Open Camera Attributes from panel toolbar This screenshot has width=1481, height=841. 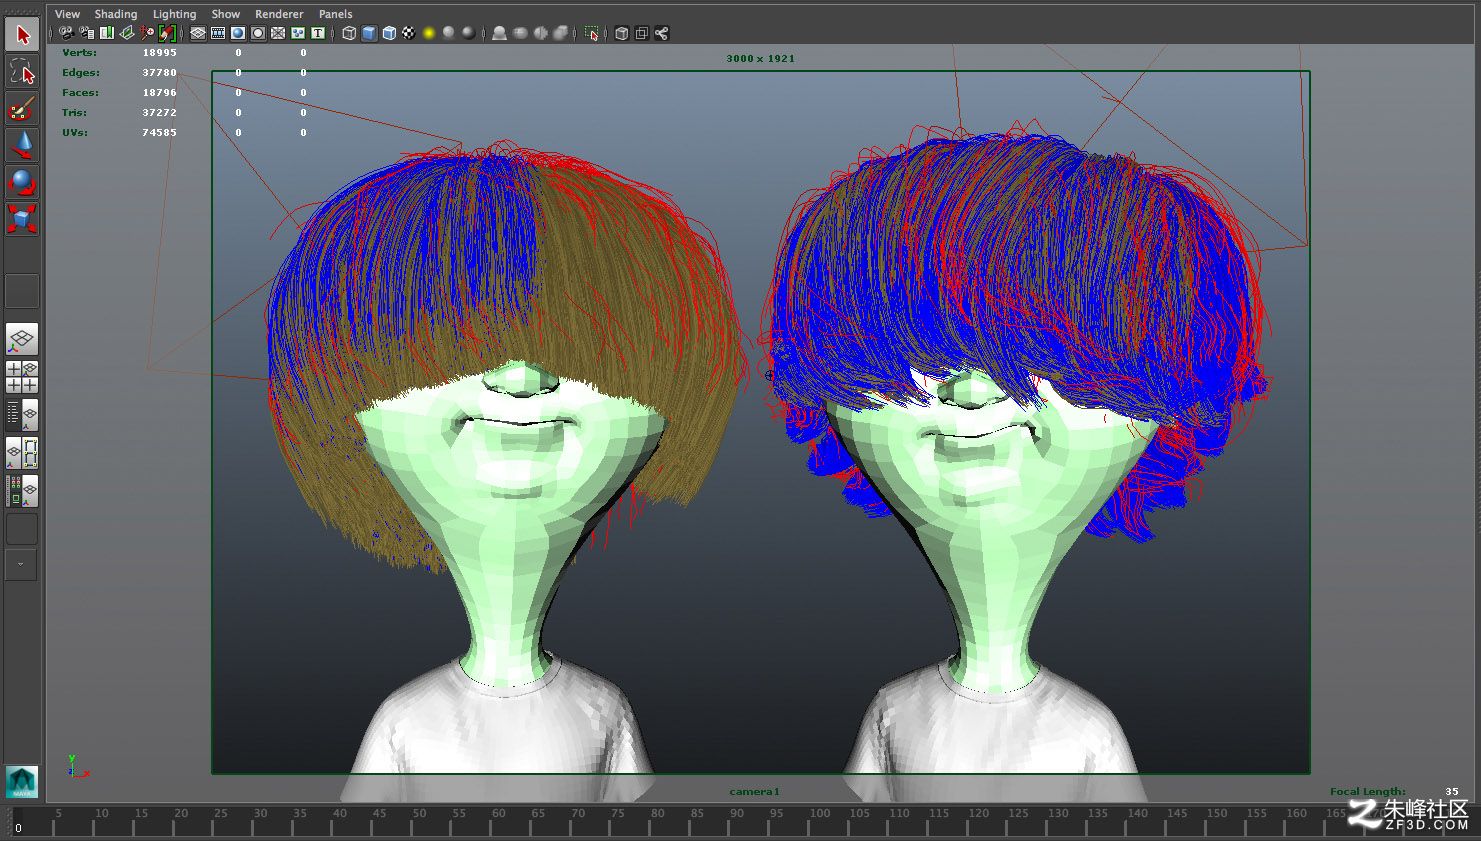[x=87, y=33]
